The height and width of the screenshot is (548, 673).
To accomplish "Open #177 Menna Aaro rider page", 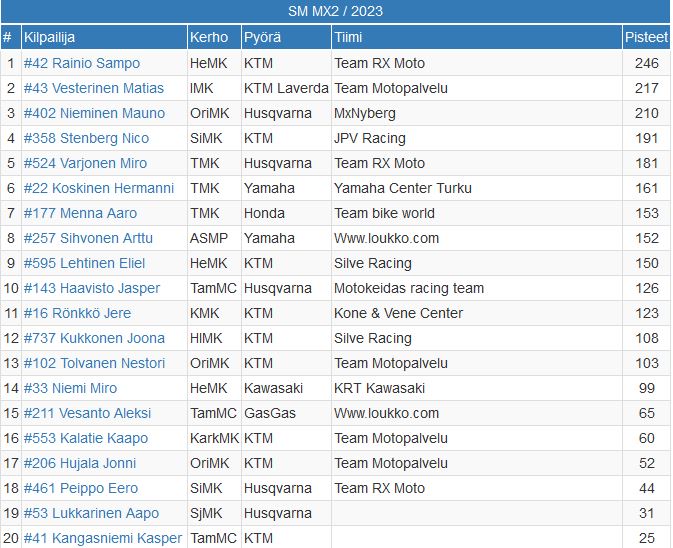I will (80, 213).
